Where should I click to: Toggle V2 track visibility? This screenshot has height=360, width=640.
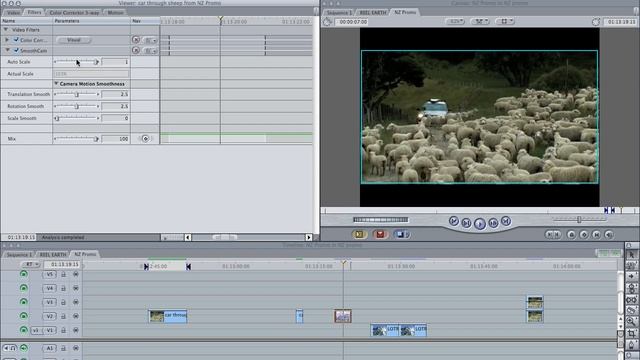point(24,316)
